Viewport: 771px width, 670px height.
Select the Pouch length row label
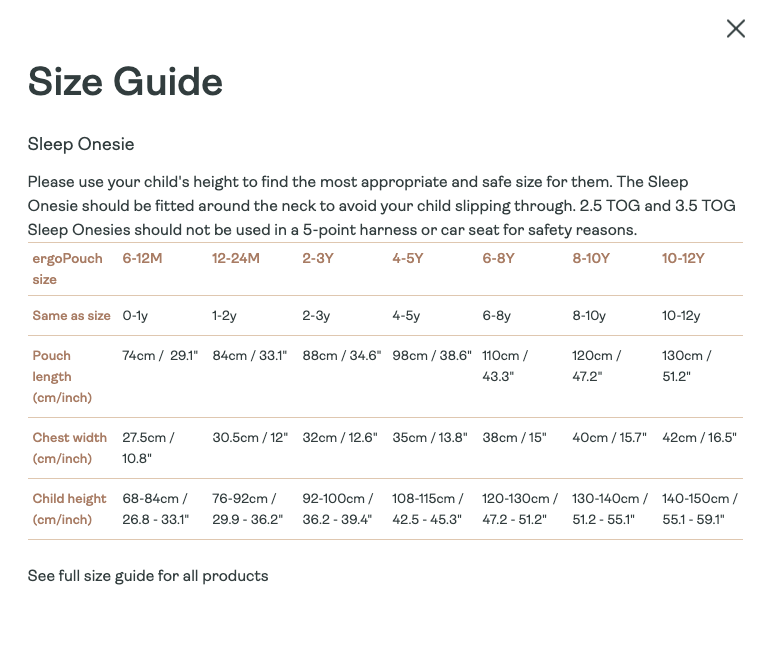coord(62,377)
